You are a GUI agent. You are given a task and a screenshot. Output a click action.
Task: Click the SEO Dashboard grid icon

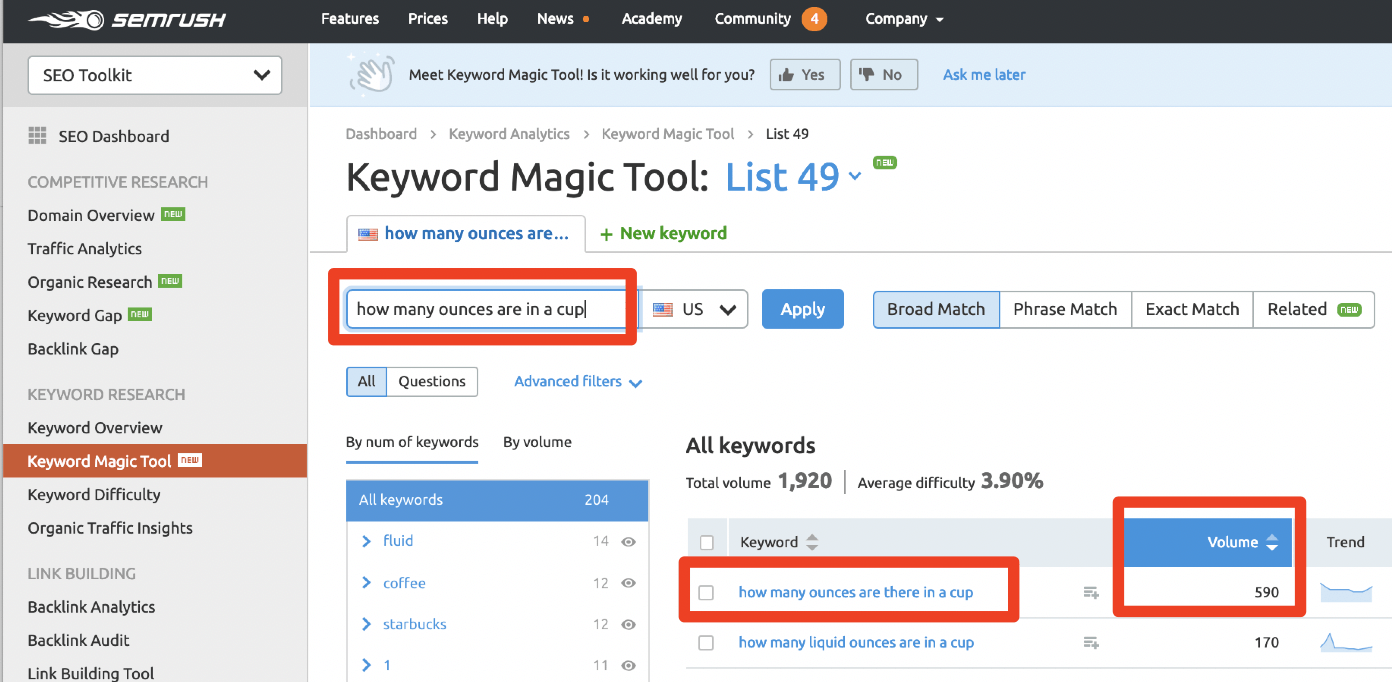37,136
